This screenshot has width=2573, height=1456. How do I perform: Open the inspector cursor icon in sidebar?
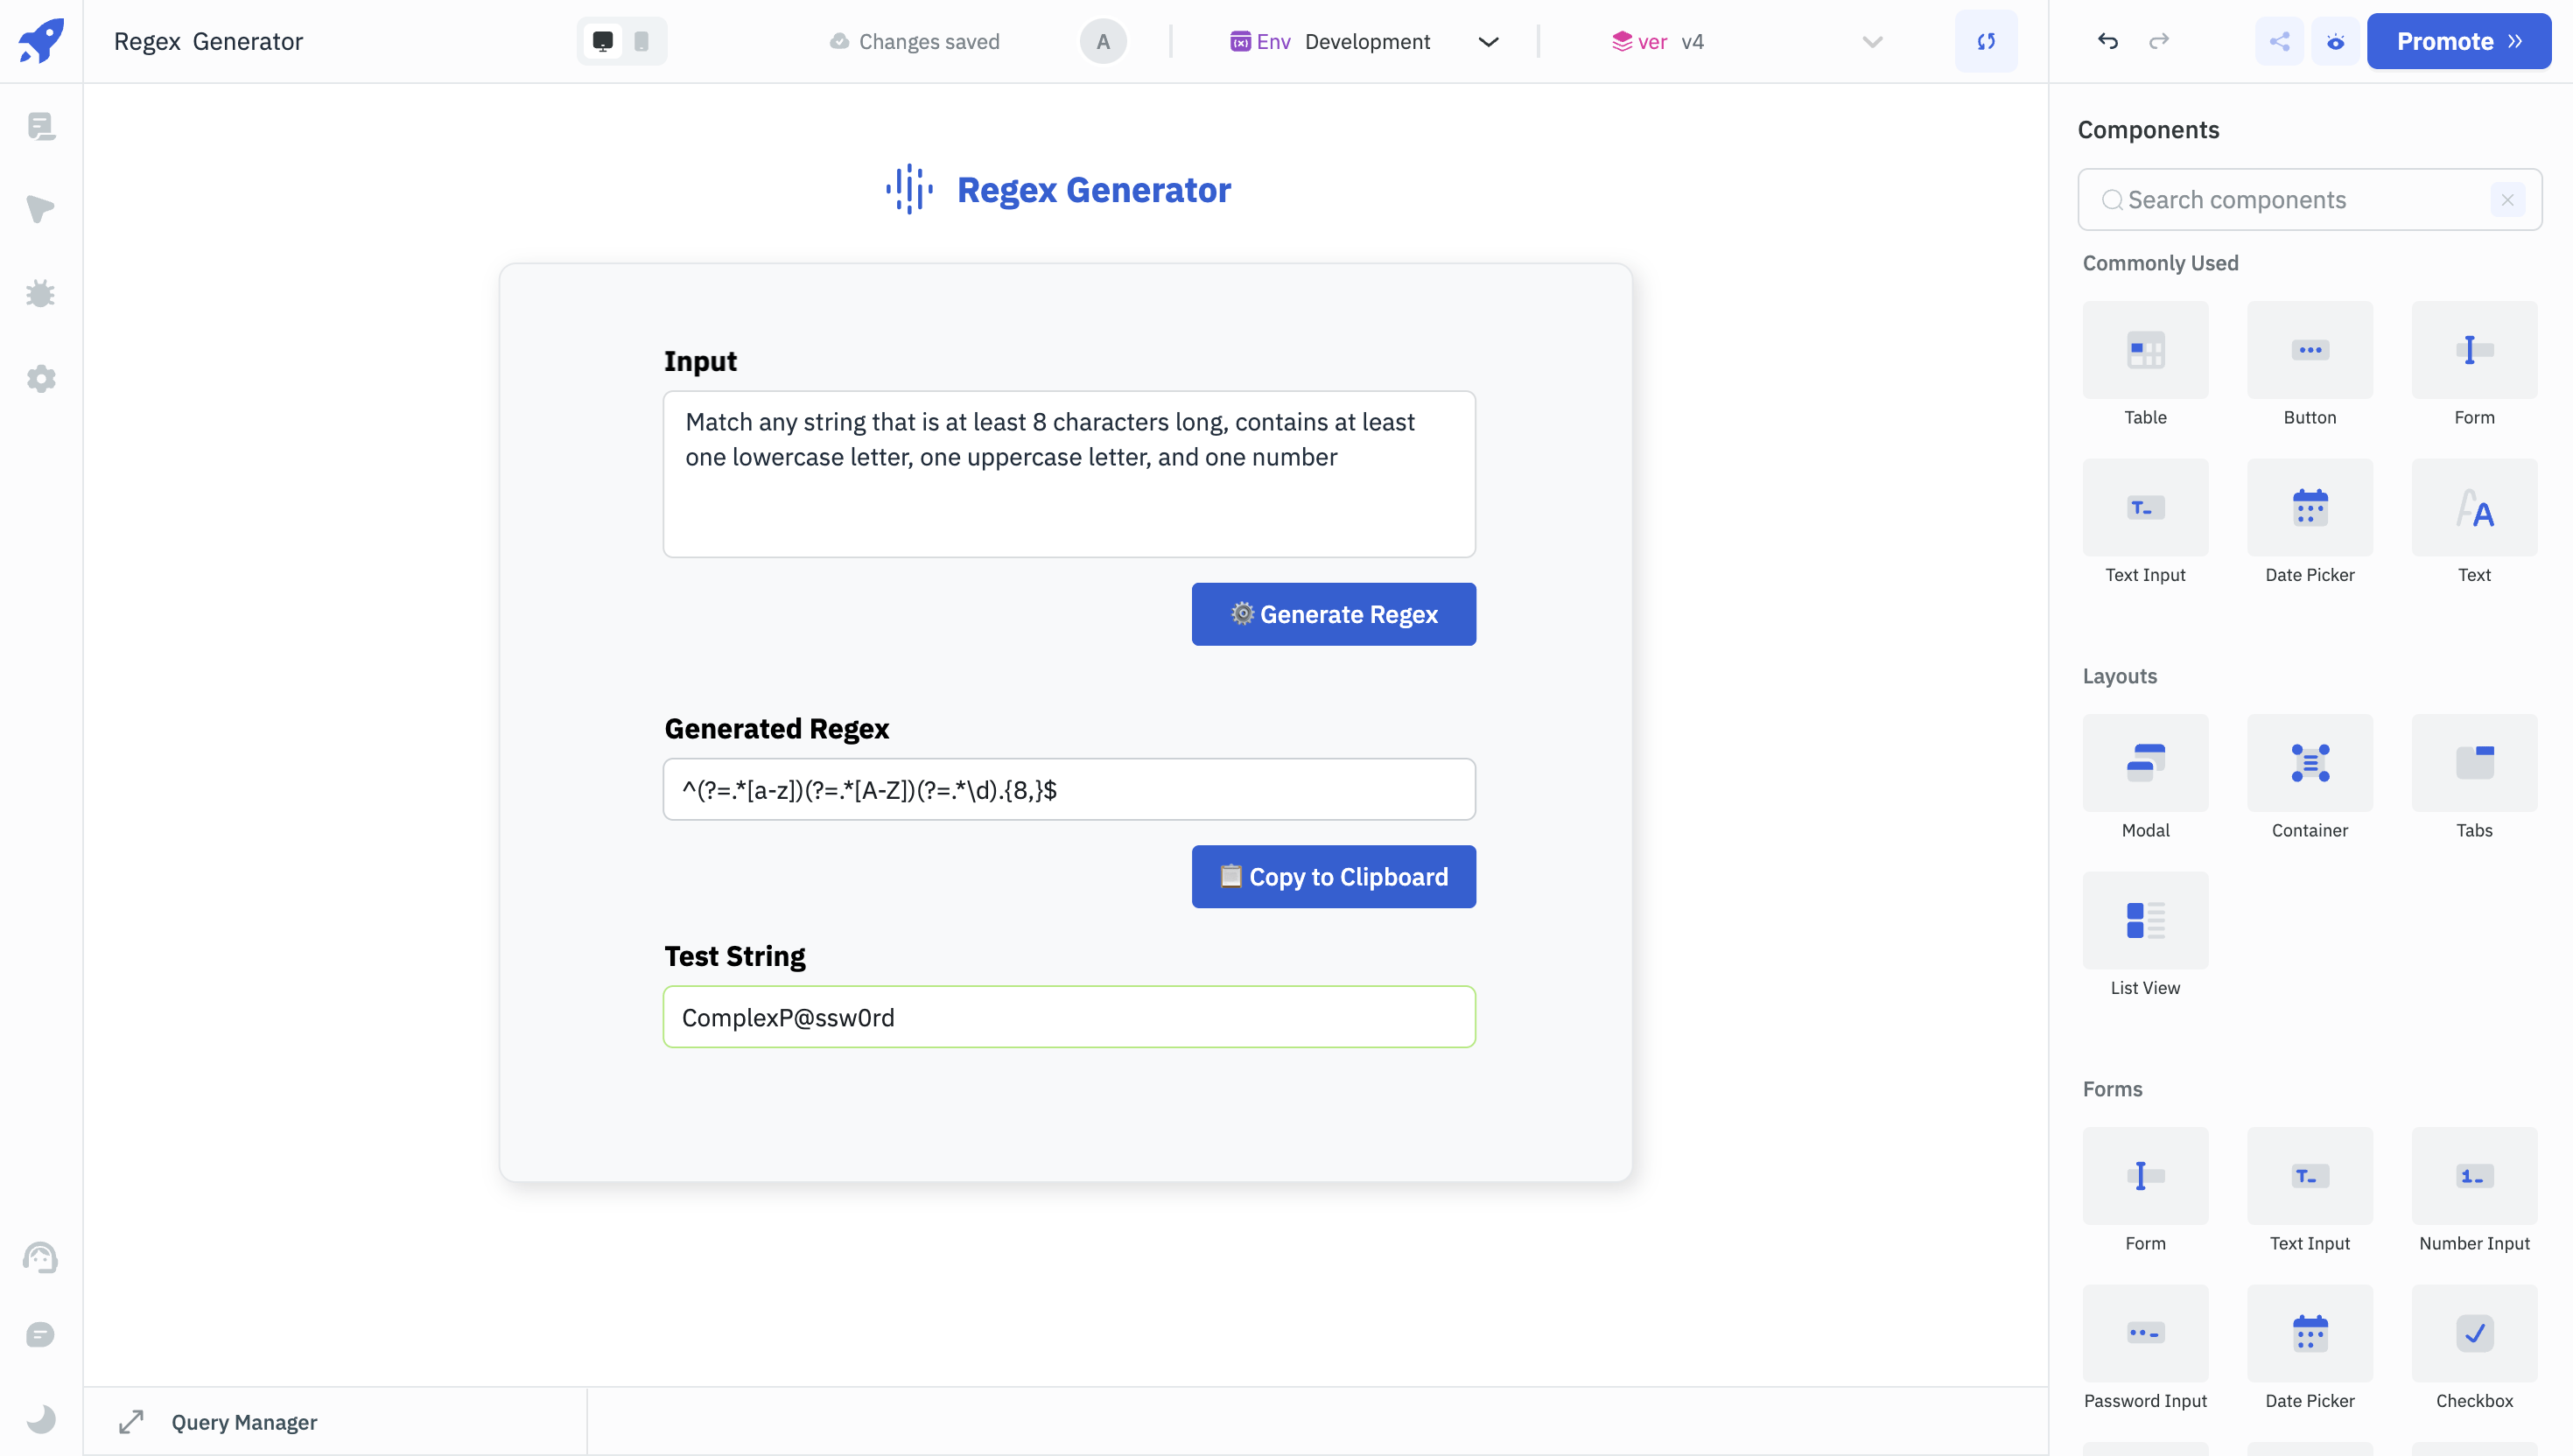pyautogui.click(x=41, y=209)
